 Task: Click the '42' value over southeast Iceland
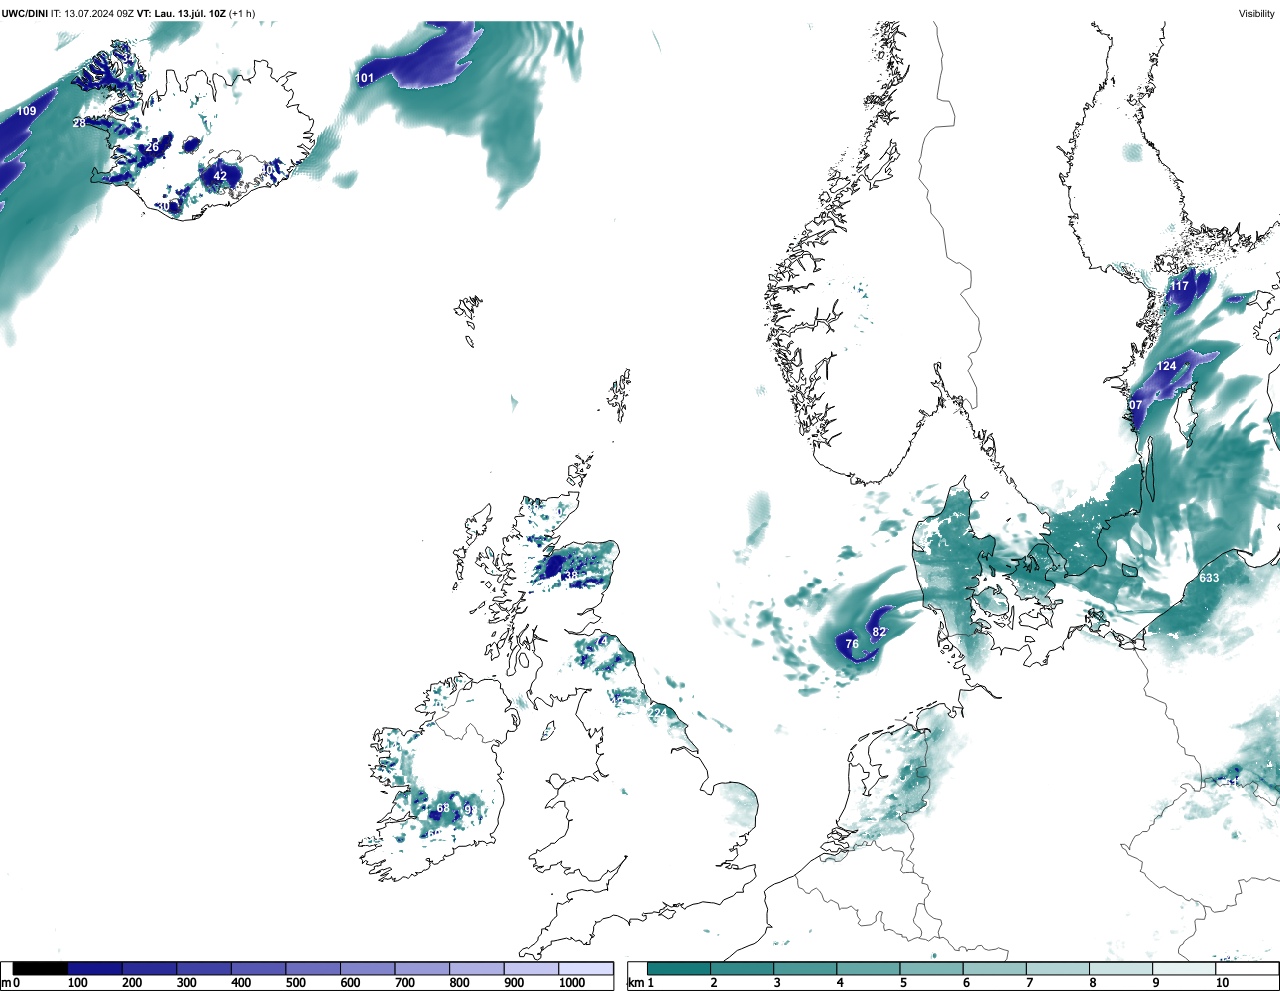coord(220,176)
